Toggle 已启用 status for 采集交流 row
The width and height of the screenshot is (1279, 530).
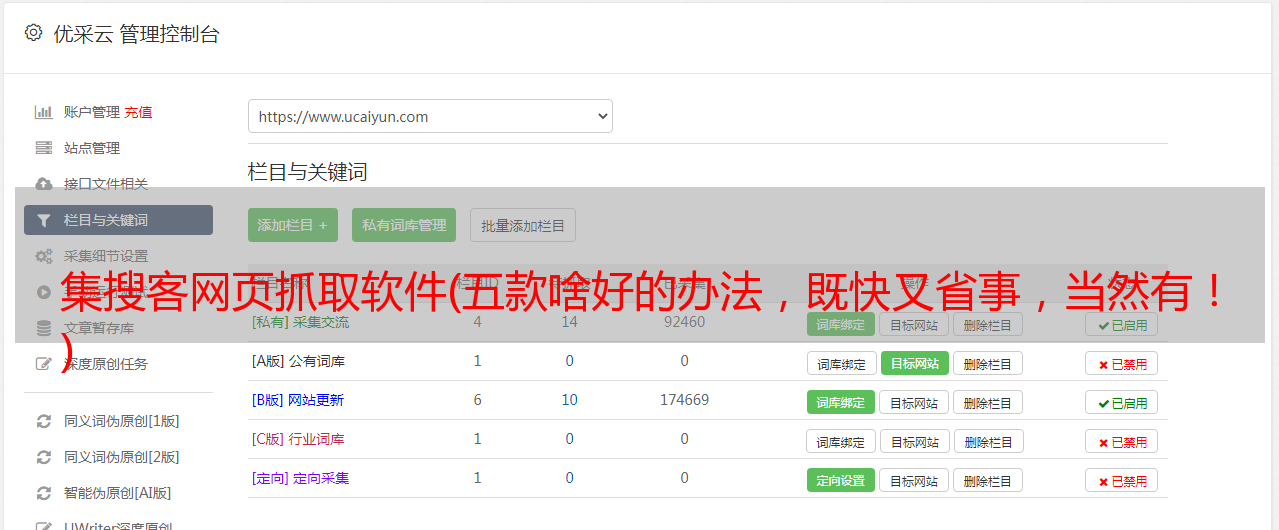coord(1122,324)
